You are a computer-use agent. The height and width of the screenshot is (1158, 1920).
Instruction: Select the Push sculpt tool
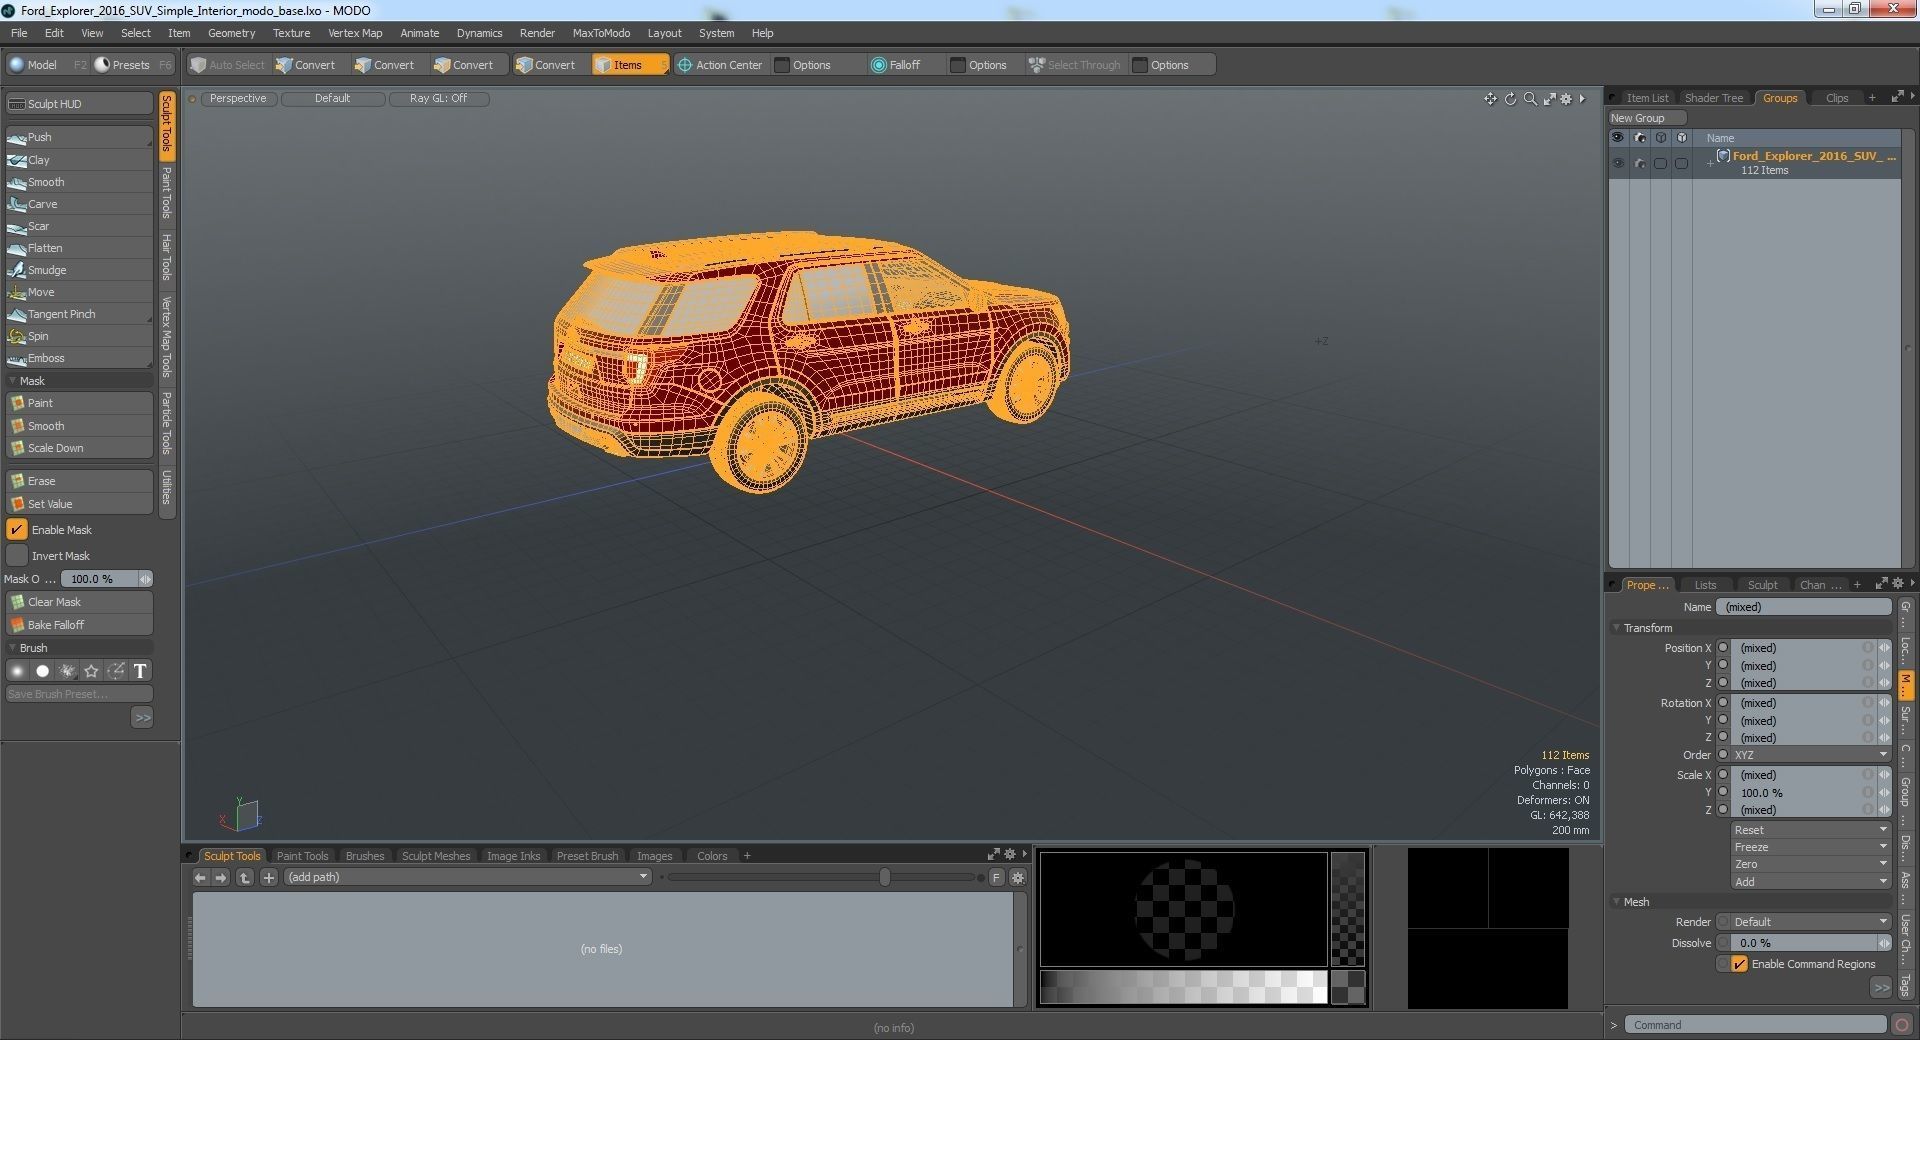(79, 137)
